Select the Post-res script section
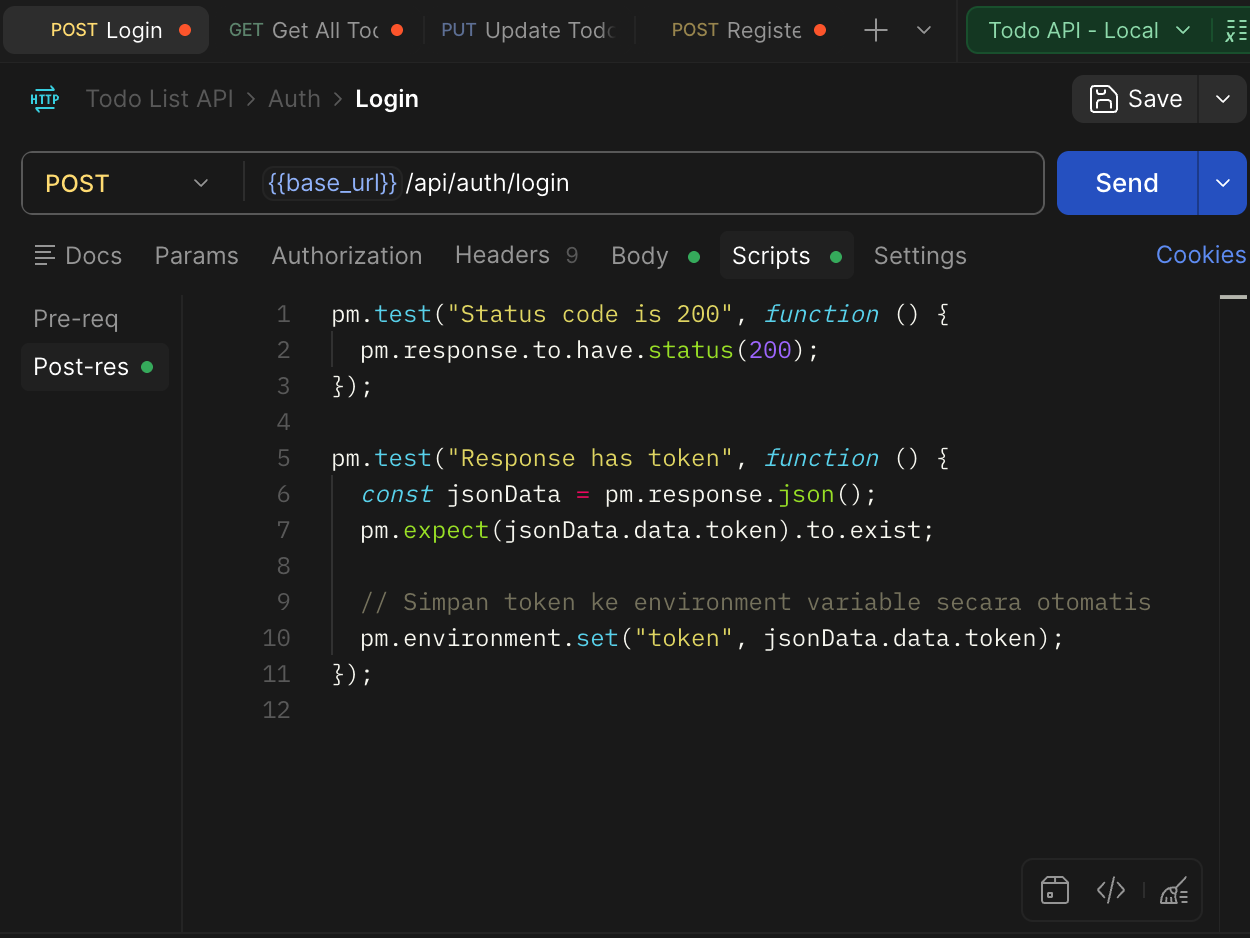 pyautogui.click(x=94, y=367)
